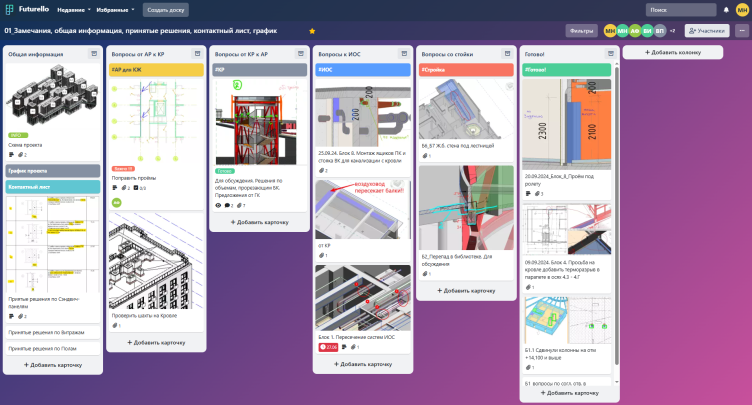This screenshot has height=405, width=752.
Task: Star the board as favorite
Action: point(312,31)
